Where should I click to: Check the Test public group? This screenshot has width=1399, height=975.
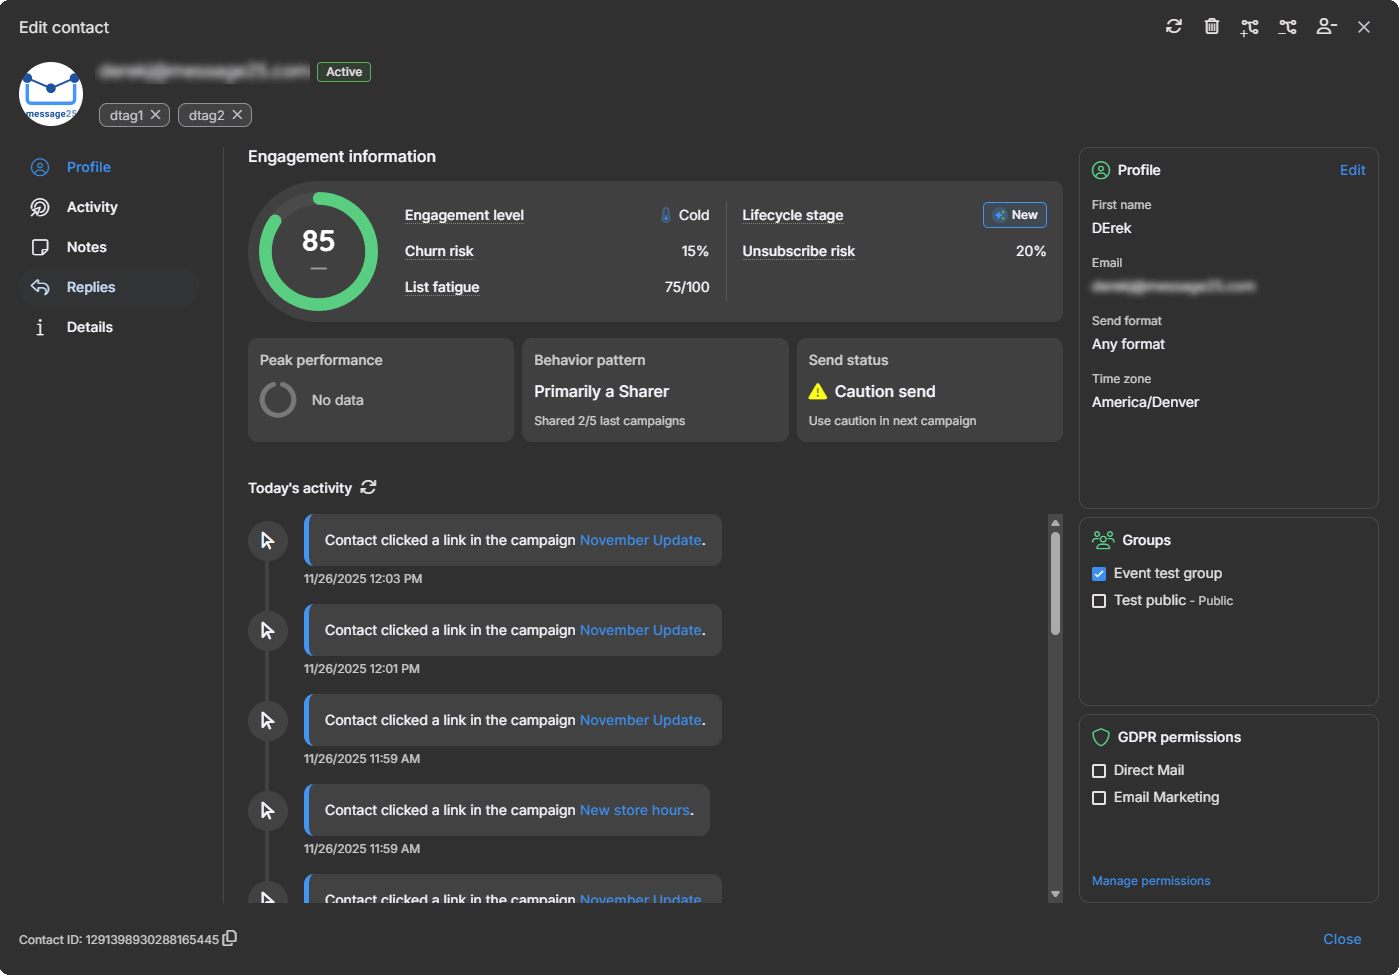[1099, 600]
